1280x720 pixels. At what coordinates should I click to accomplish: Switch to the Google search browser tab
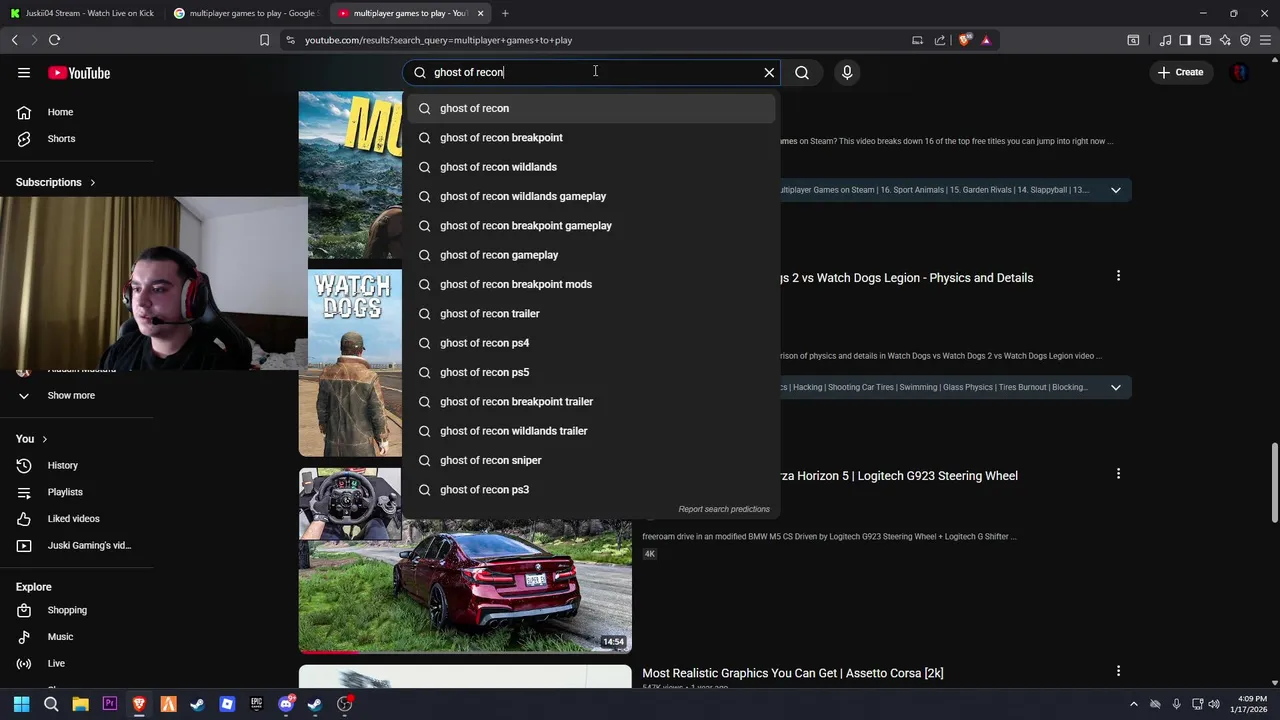coord(245,13)
